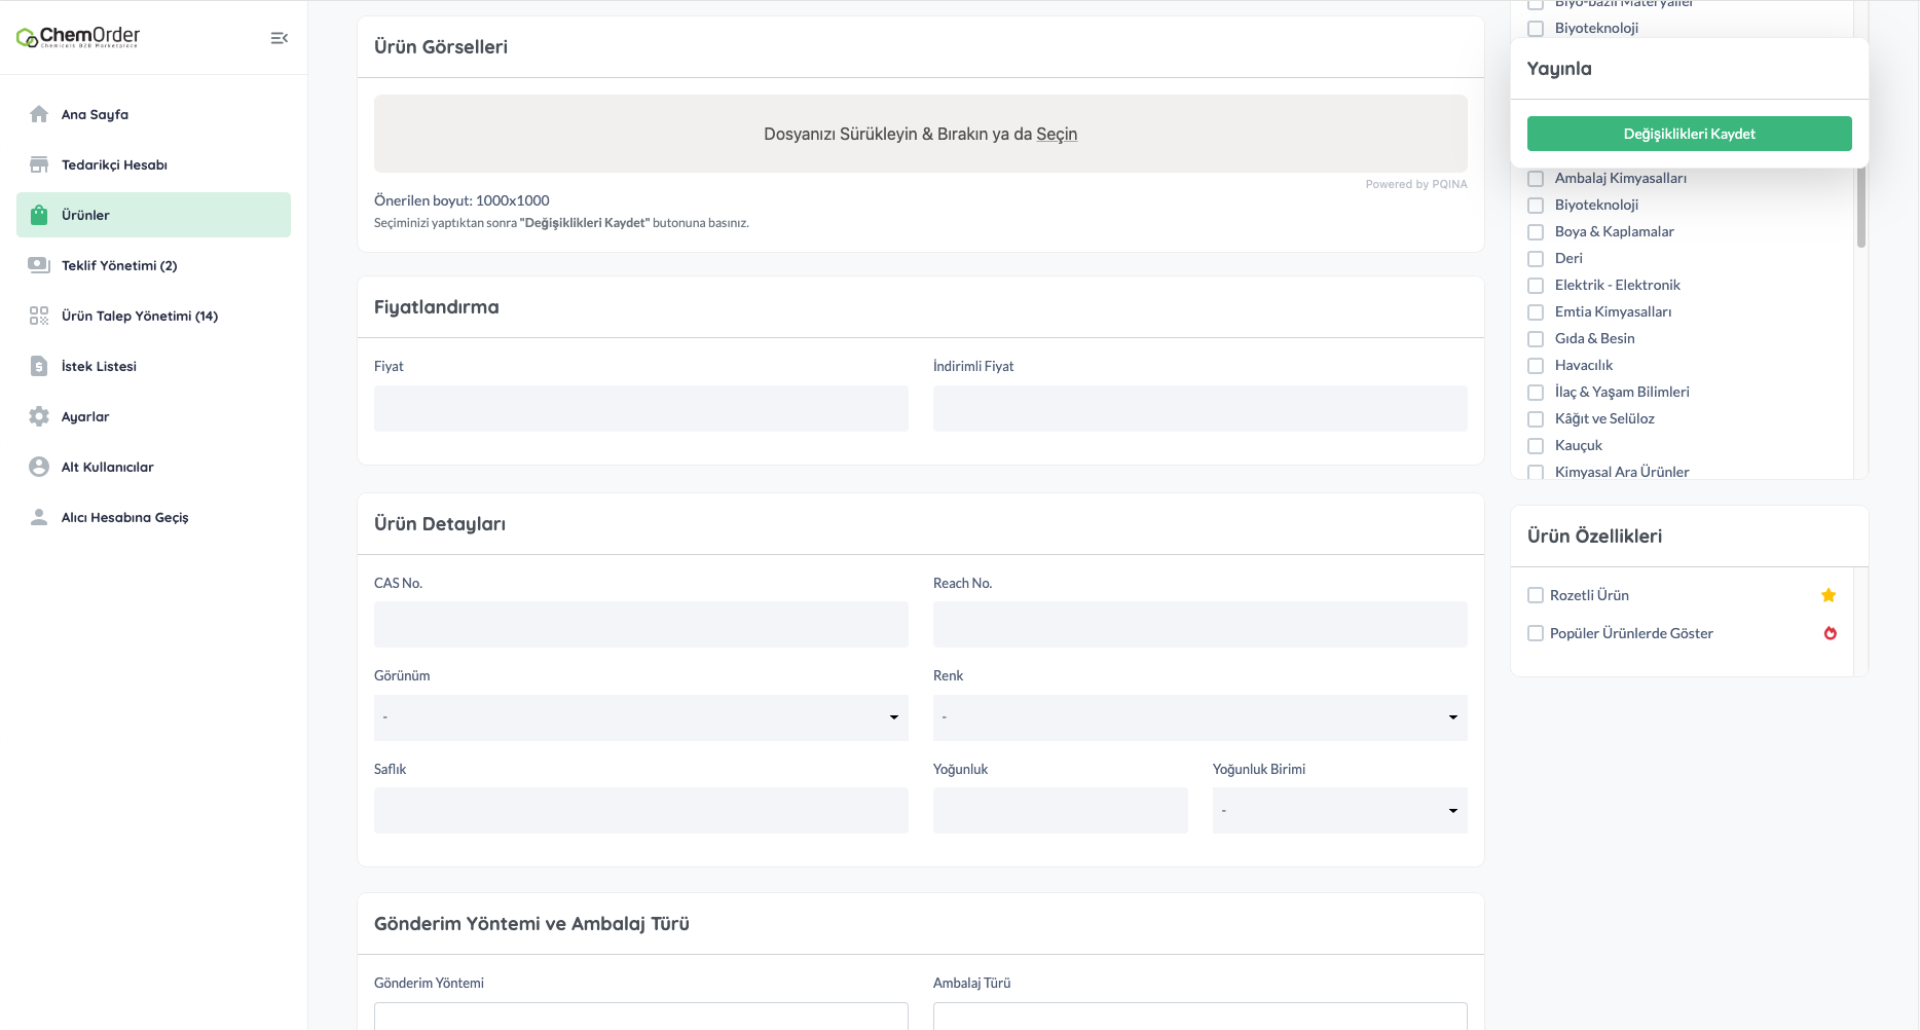1920x1030 pixels.
Task: Click the yellow star icon for Rozetli Ürün
Action: click(1828, 595)
